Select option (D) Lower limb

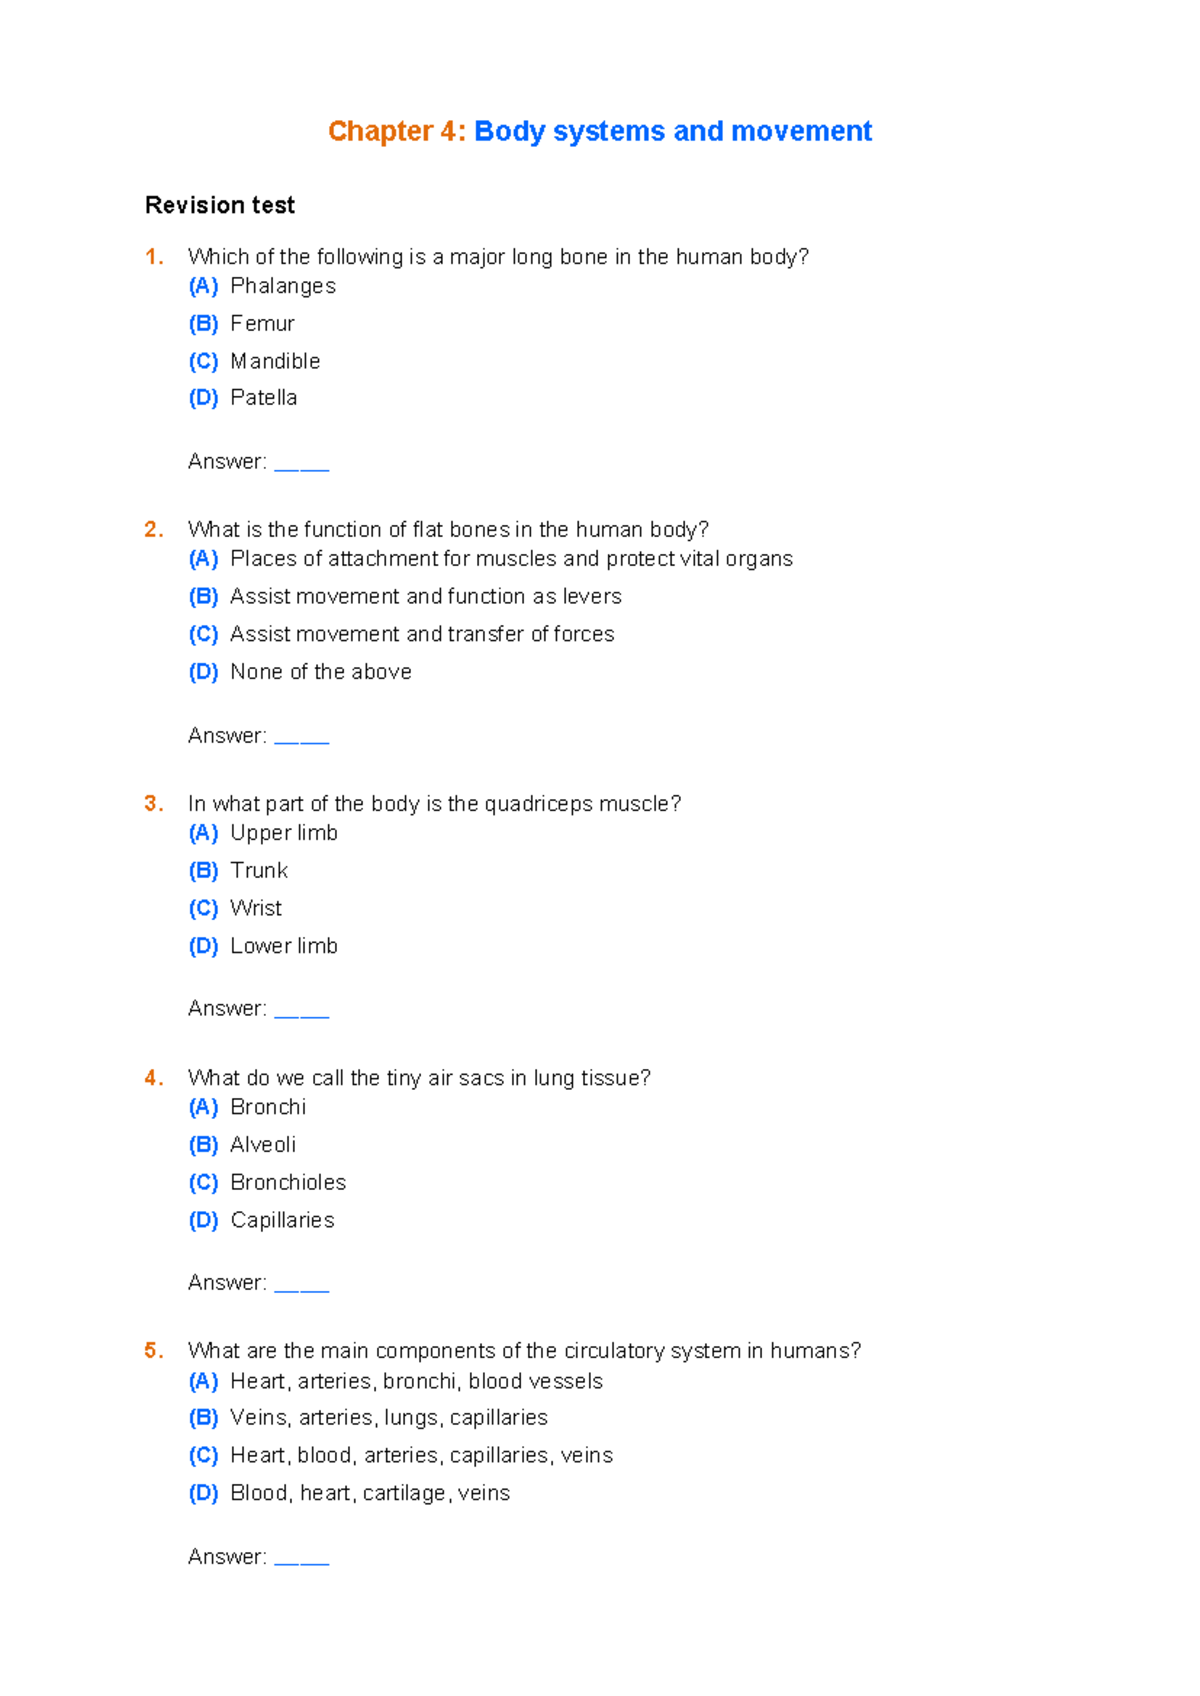[x=263, y=946]
